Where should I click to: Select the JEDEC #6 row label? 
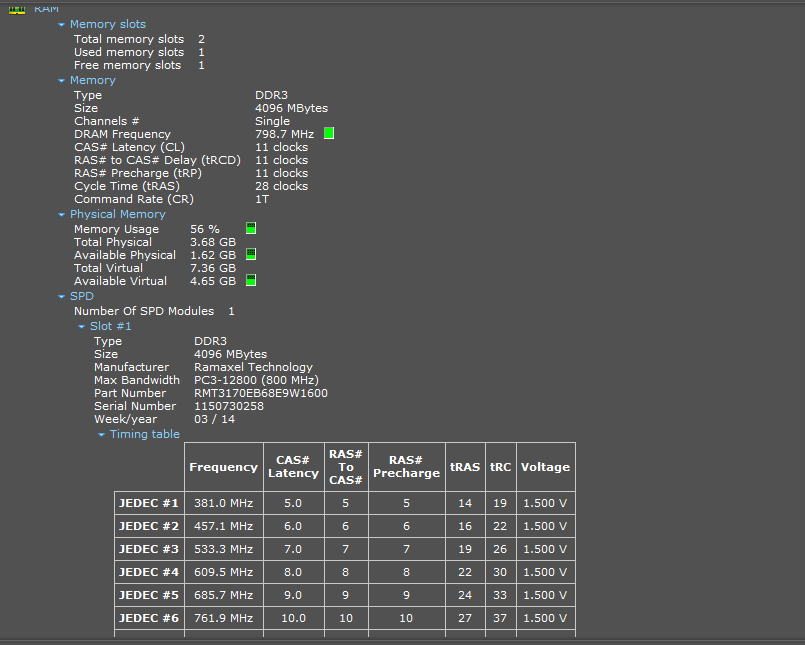149,618
